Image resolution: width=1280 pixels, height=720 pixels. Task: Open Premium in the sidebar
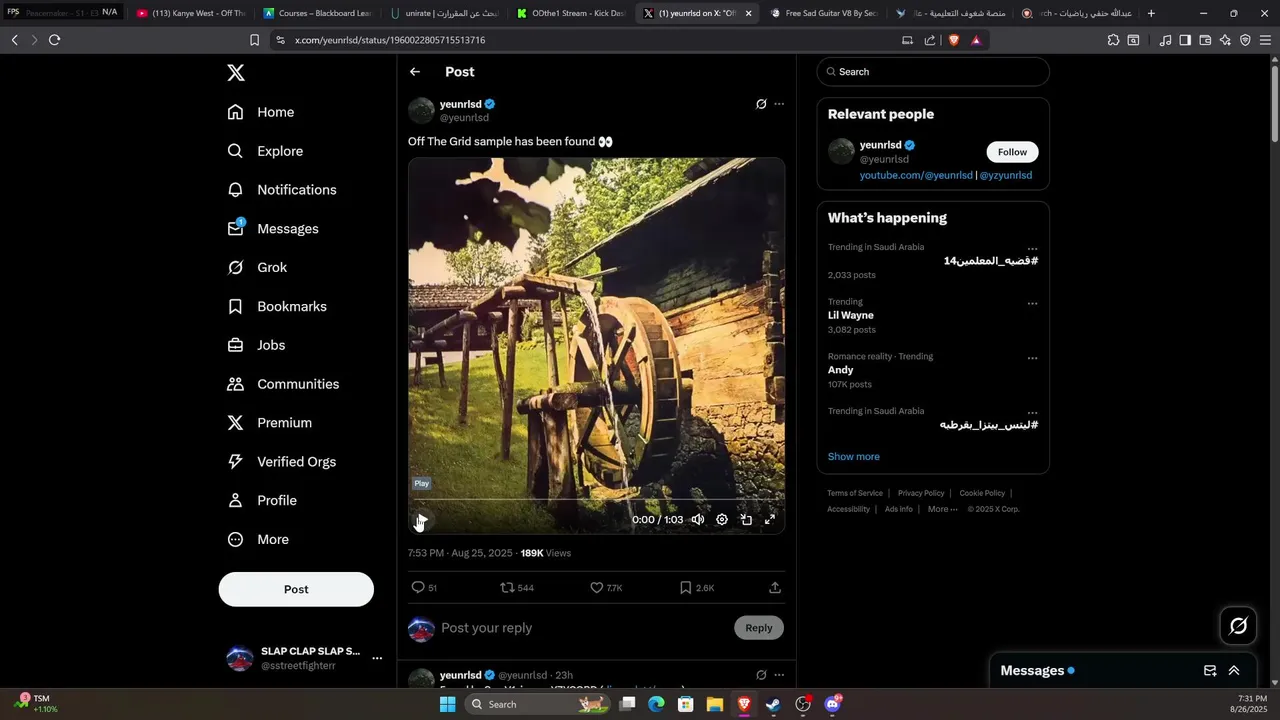tap(270, 423)
